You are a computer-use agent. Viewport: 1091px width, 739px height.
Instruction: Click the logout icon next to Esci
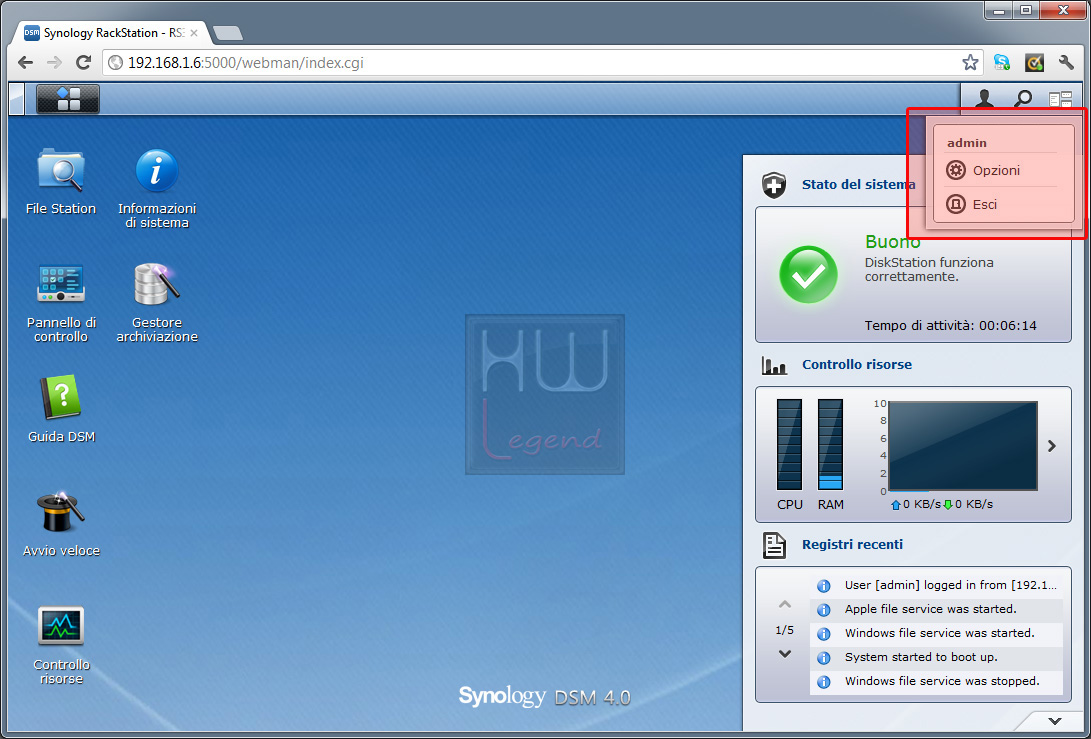pyautogui.click(x=956, y=205)
